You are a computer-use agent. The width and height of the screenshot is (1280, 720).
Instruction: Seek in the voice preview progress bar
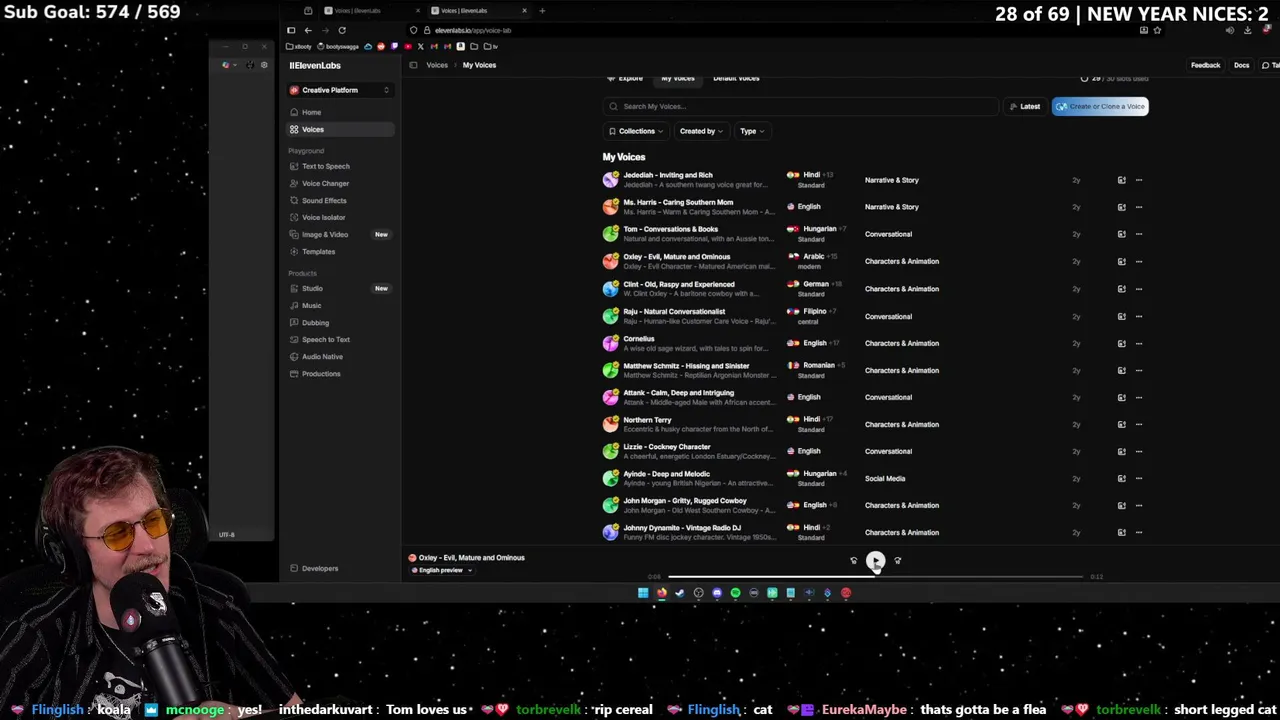point(875,577)
